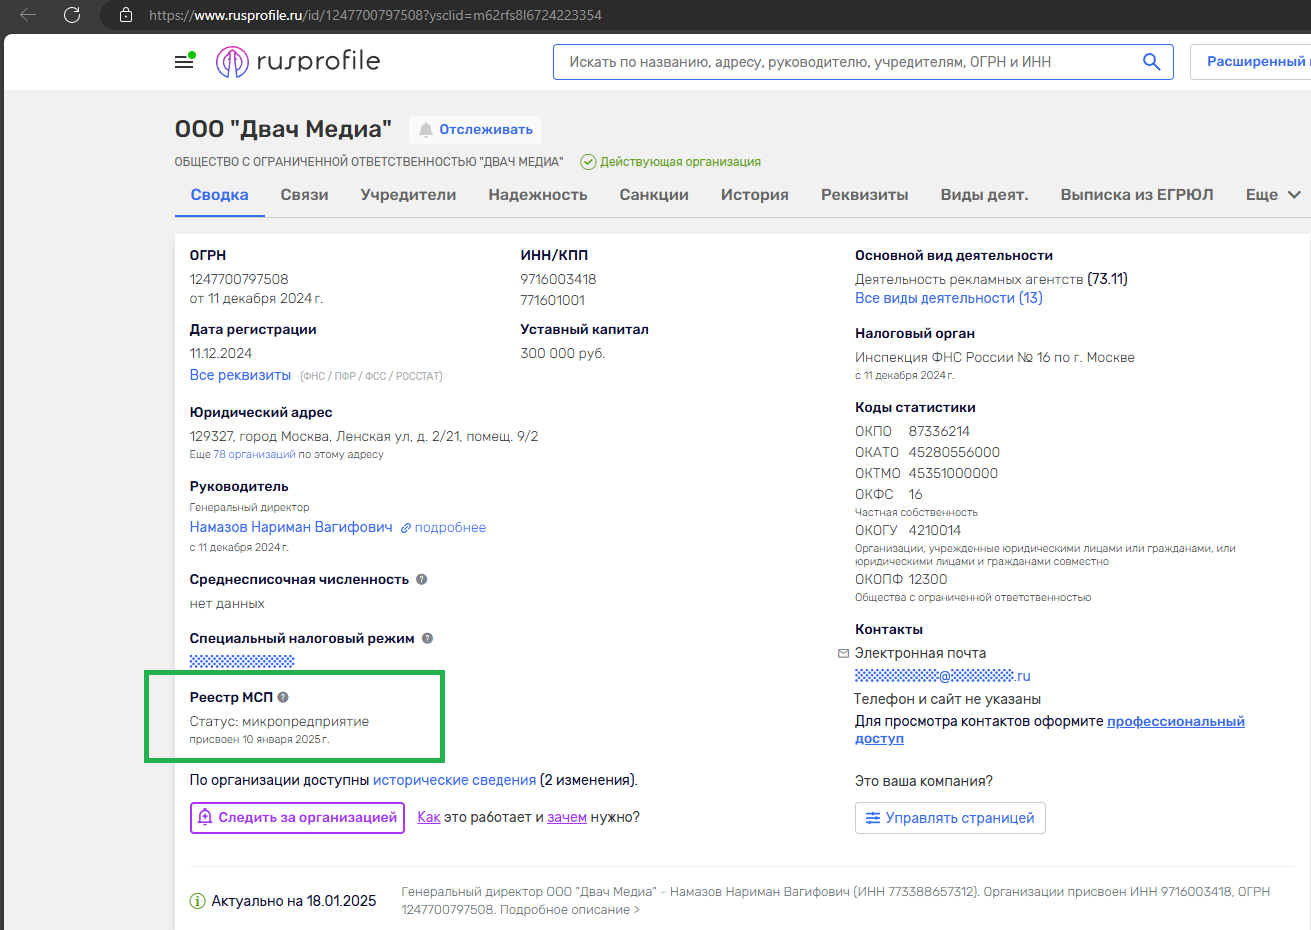Viewport: 1311px width, 930px height.
Task: Open Все виды деятельности (13) link
Action: pyautogui.click(x=948, y=298)
